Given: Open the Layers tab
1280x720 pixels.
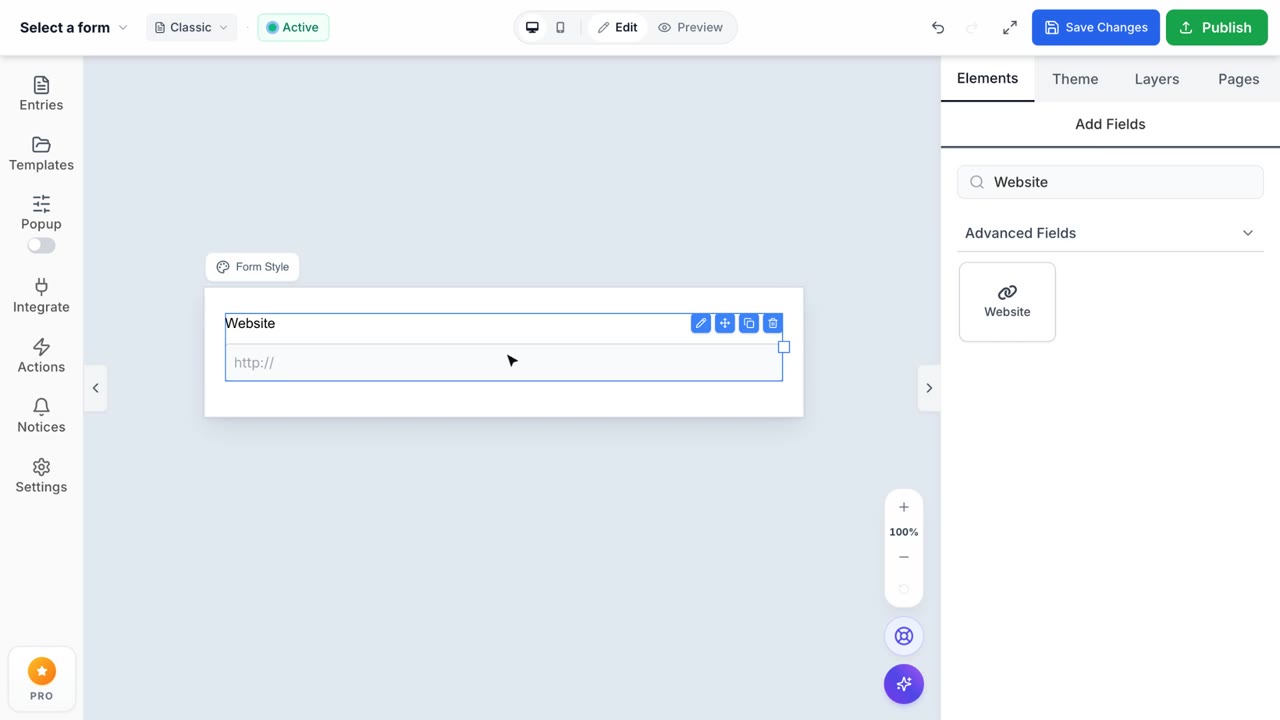Looking at the screenshot, I should pyautogui.click(x=1157, y=79).
